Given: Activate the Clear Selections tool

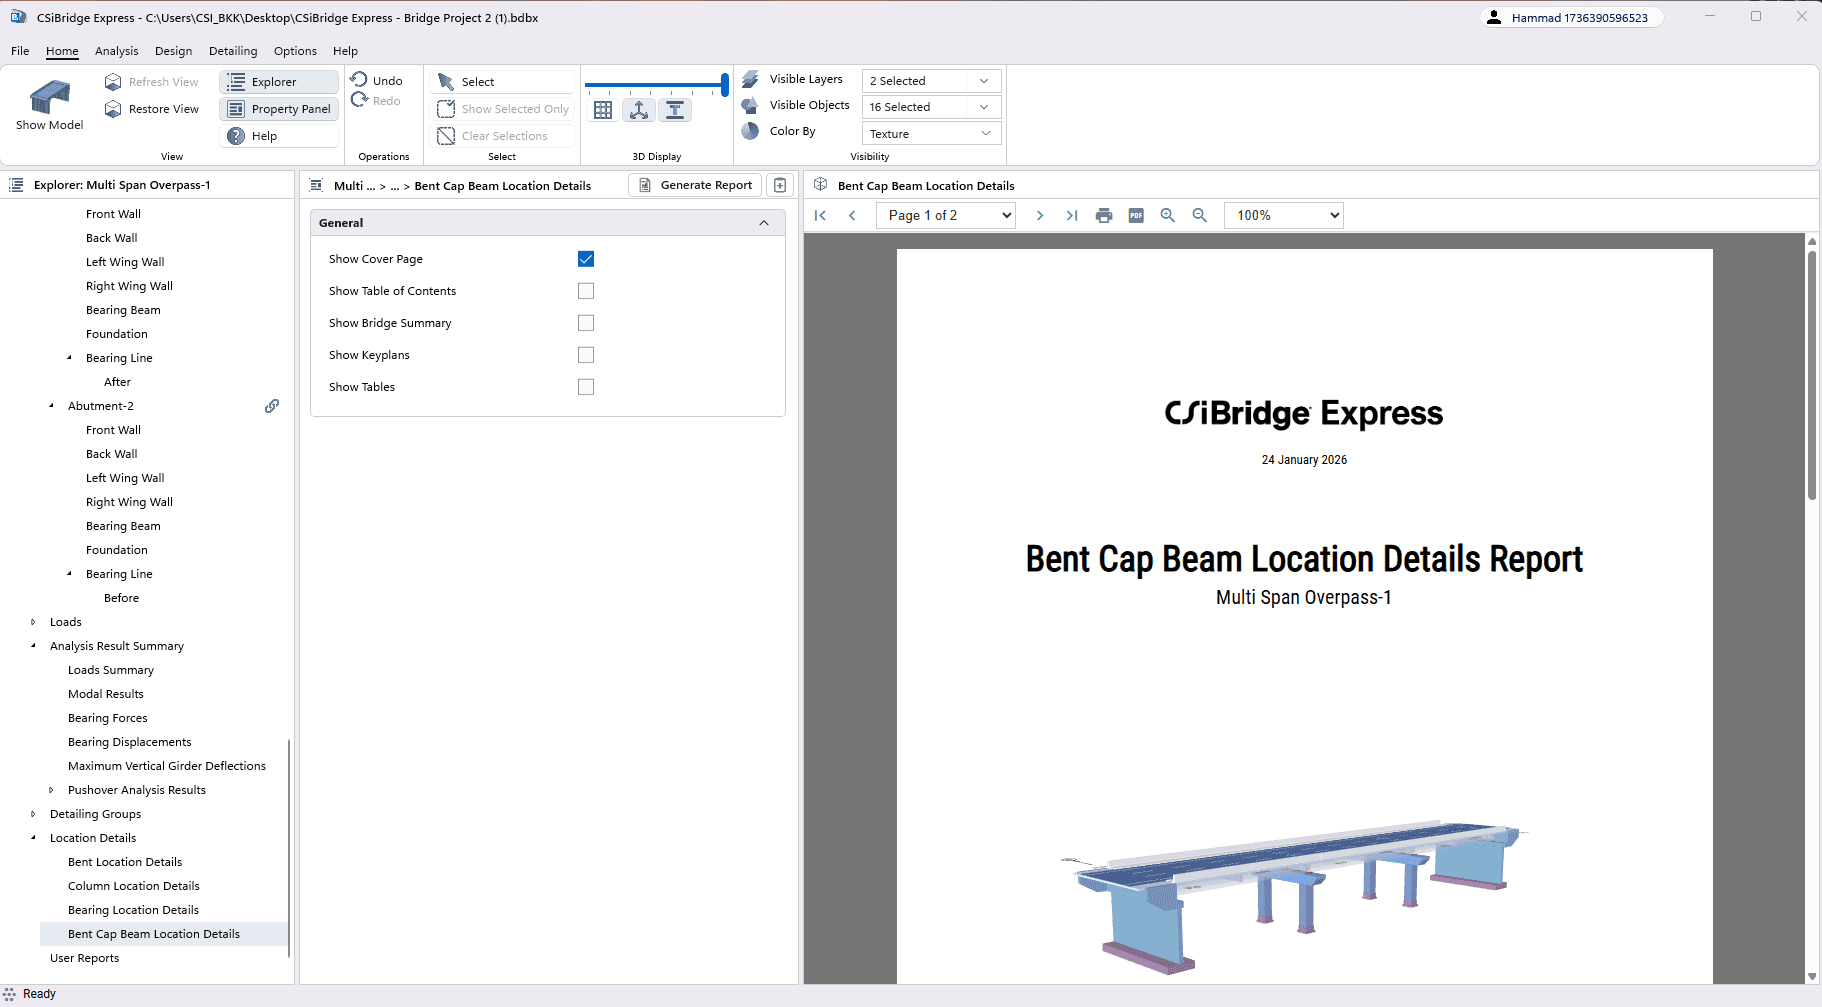Looking at the screenshot, I should (x=503, y=135).
